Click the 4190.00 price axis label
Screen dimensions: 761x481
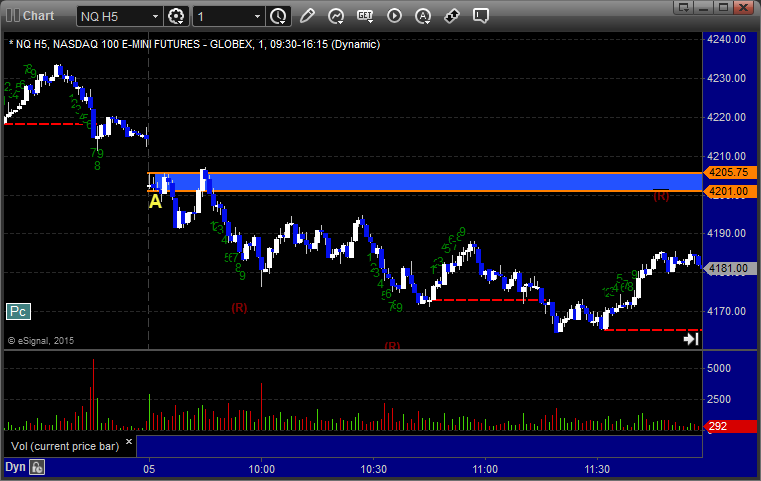(x=727, y=233)
